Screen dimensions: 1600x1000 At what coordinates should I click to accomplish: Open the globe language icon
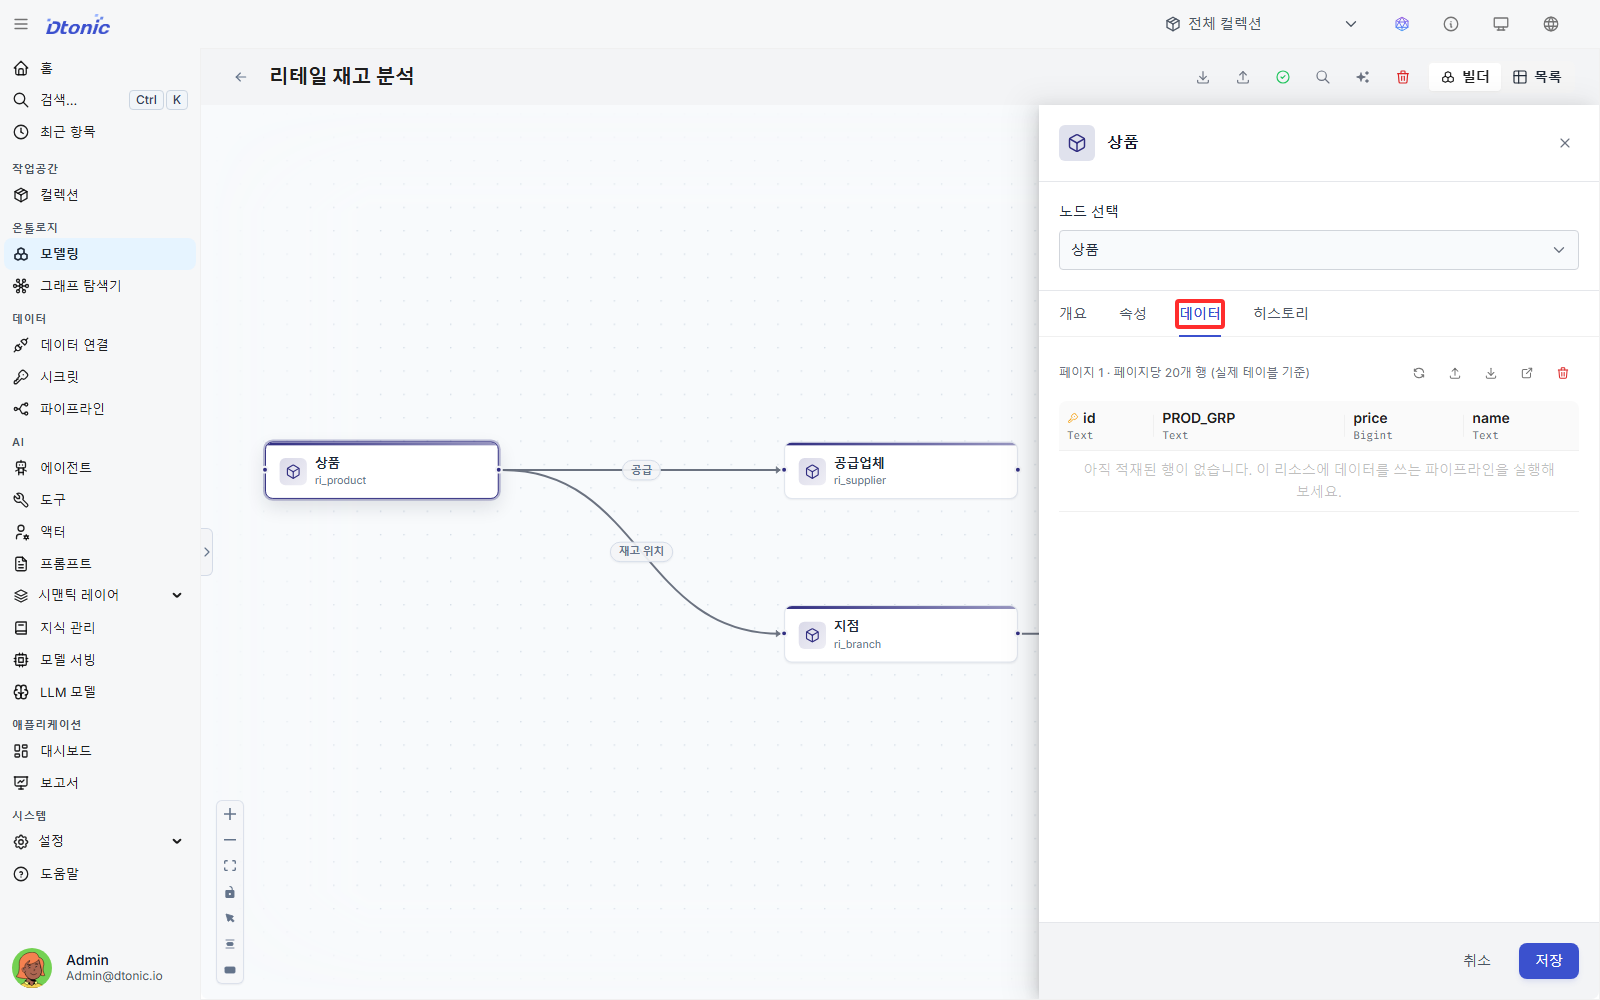pyautogui.click(x=1551, y=24)
